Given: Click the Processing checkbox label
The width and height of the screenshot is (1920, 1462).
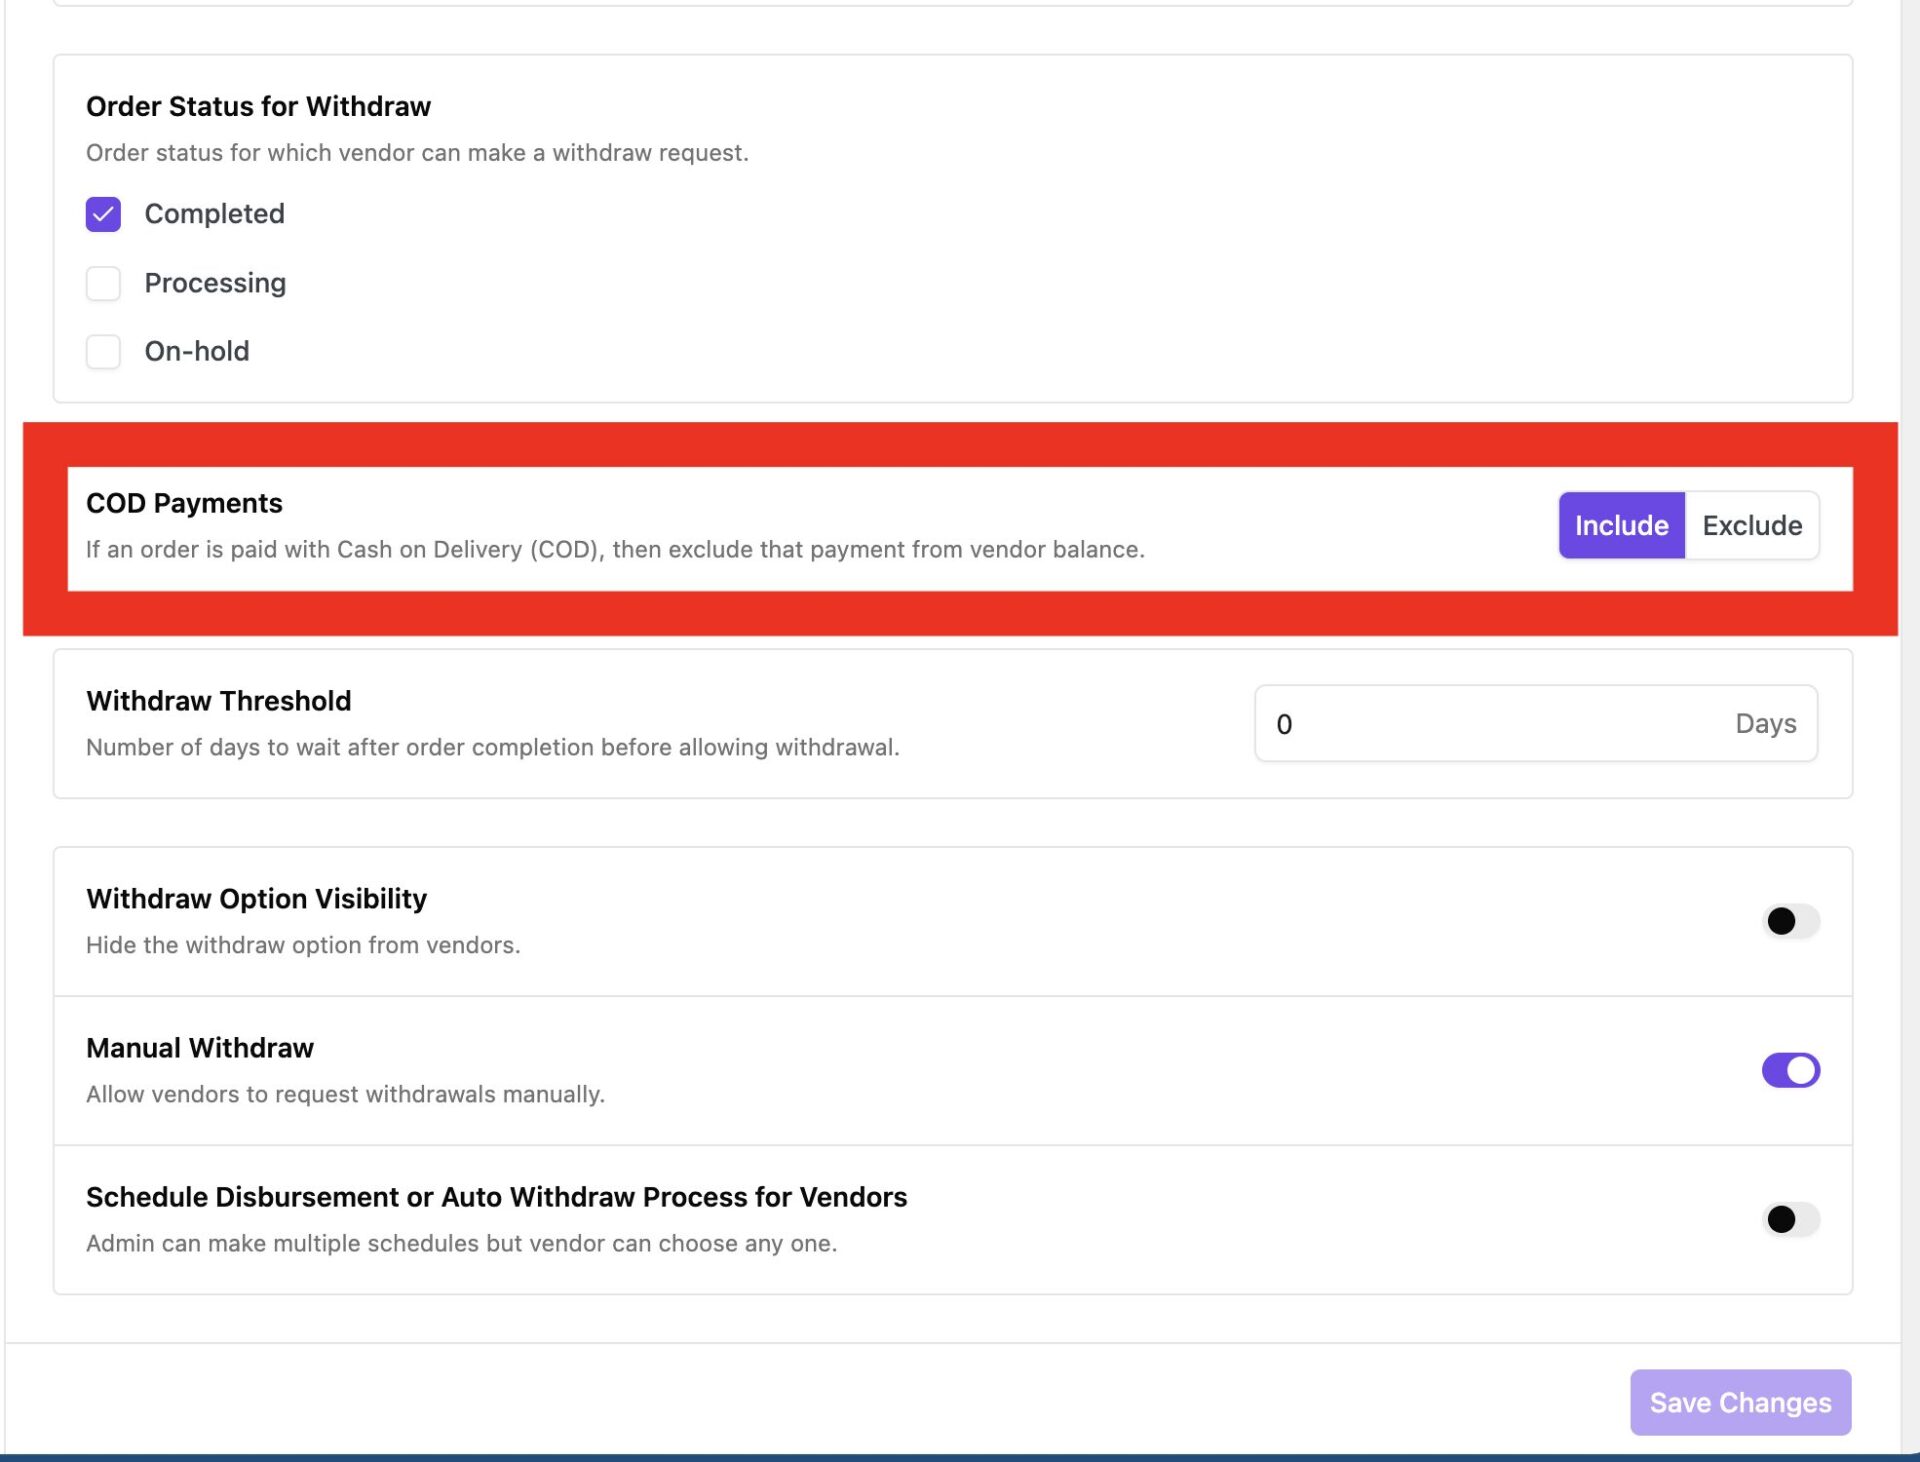Looking at the screenshot, I should (x=215, y=283).
